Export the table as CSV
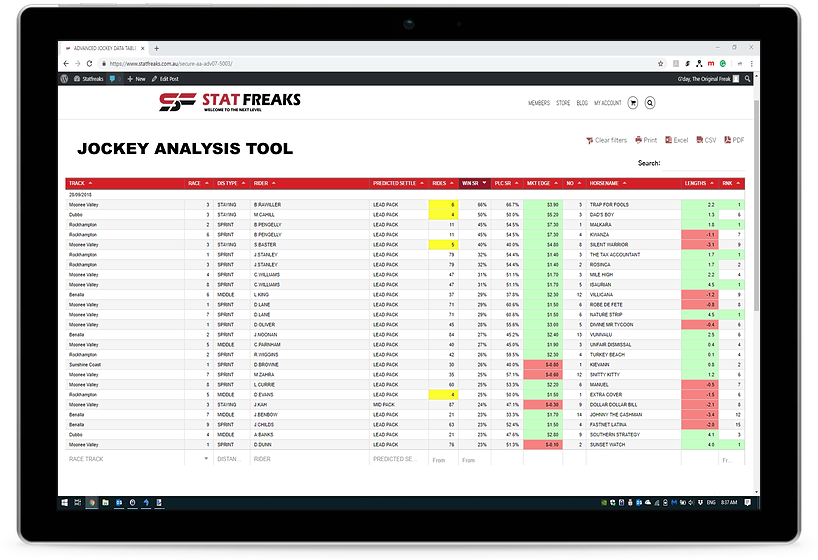 point(706,140)
